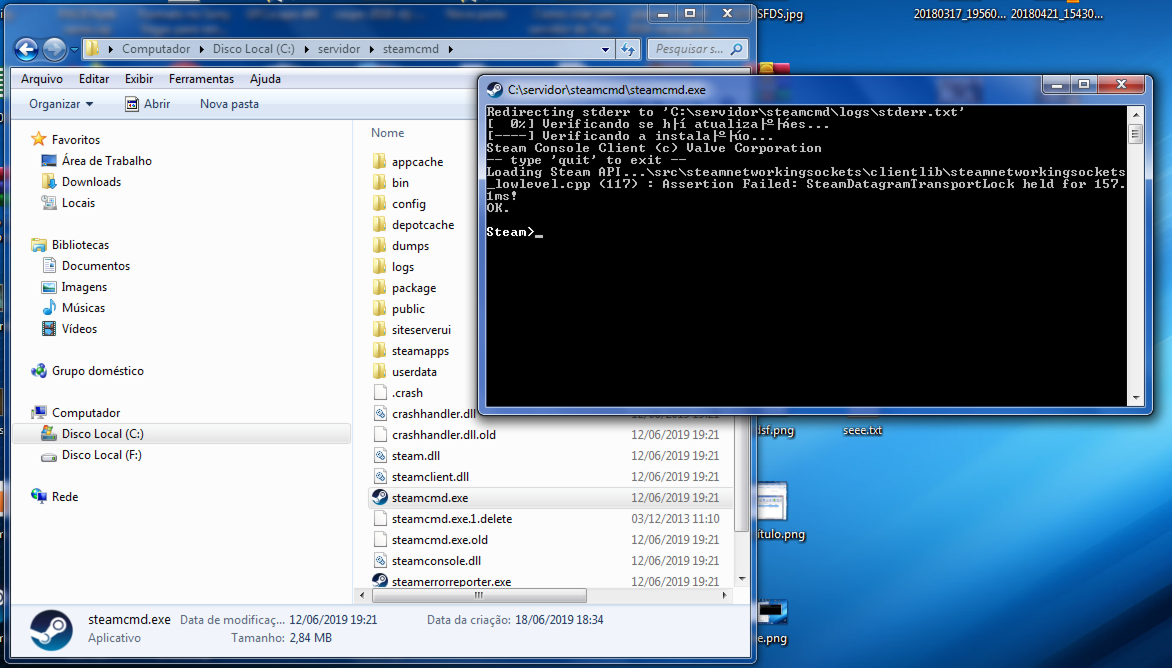This screenshot has width=1172, height=668.
Task: Select the .crash file icon
Action: point(380,392)
